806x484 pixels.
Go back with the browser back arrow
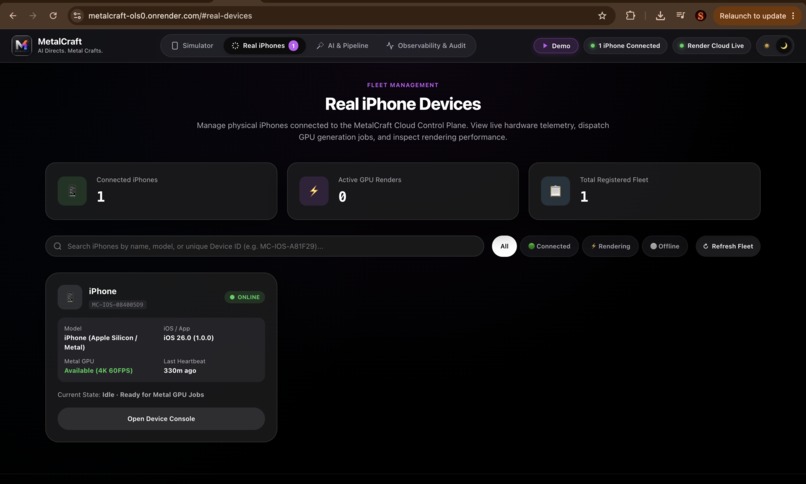13,16
